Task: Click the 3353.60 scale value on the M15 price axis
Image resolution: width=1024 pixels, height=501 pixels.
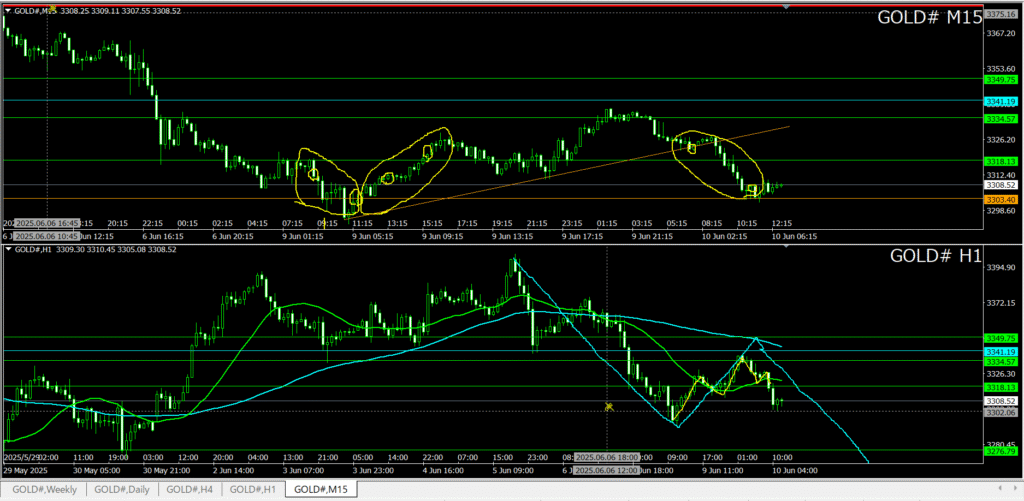Action: point(999,69)
